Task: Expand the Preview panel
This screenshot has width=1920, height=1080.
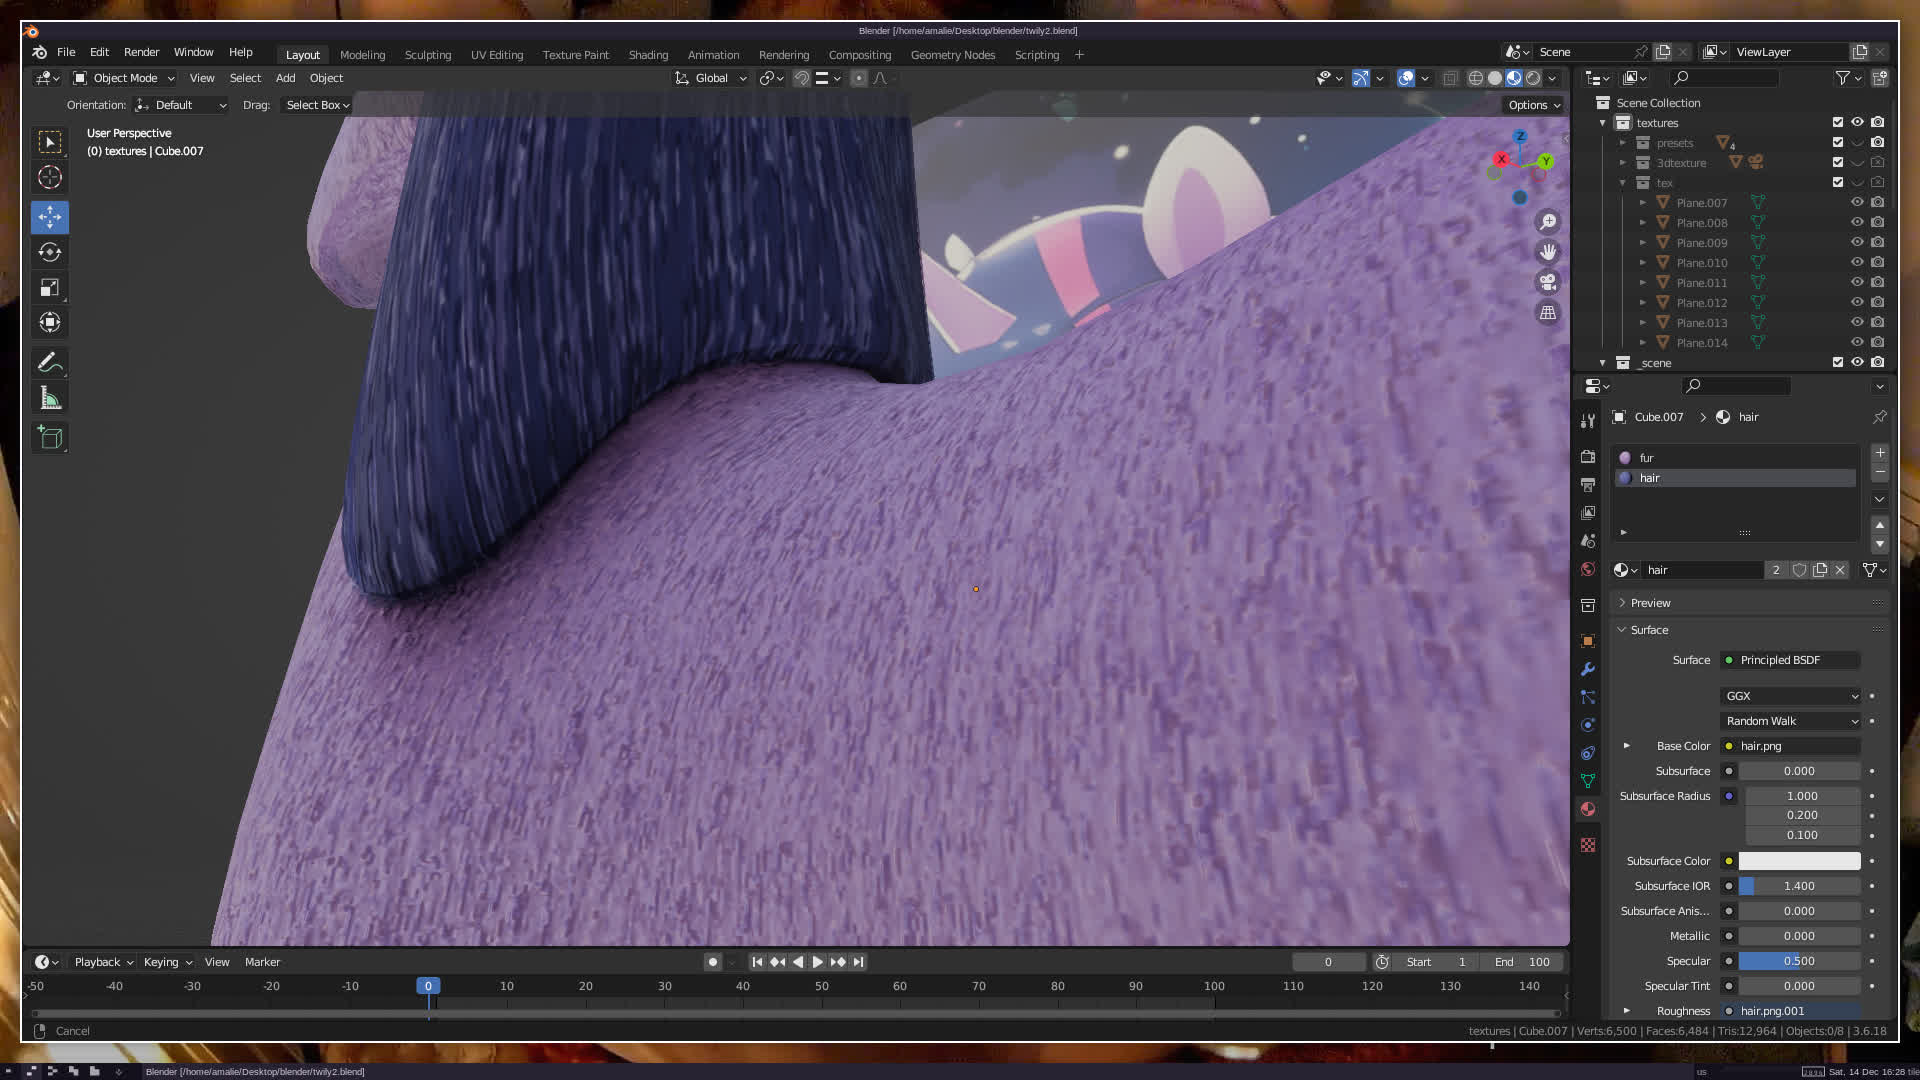Action: point(1650,603)
